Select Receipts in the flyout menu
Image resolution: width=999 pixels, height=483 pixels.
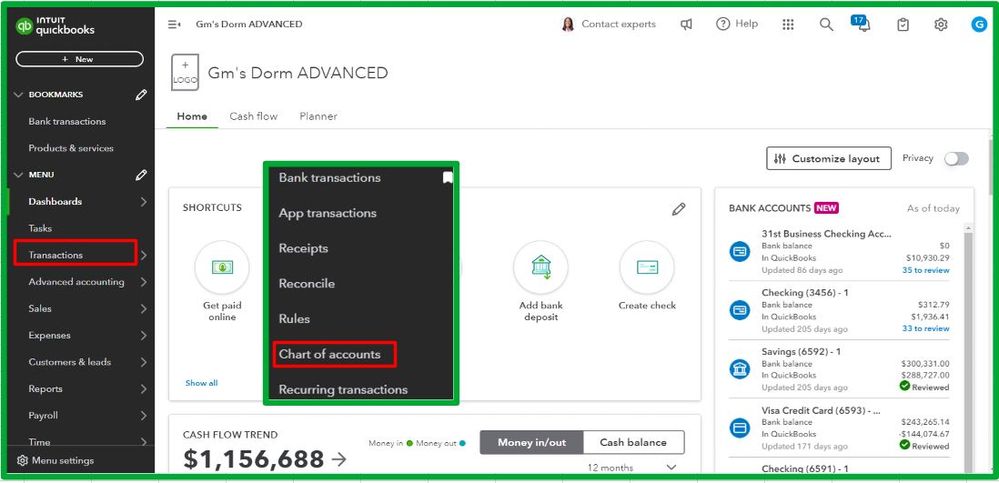[303, 249]
